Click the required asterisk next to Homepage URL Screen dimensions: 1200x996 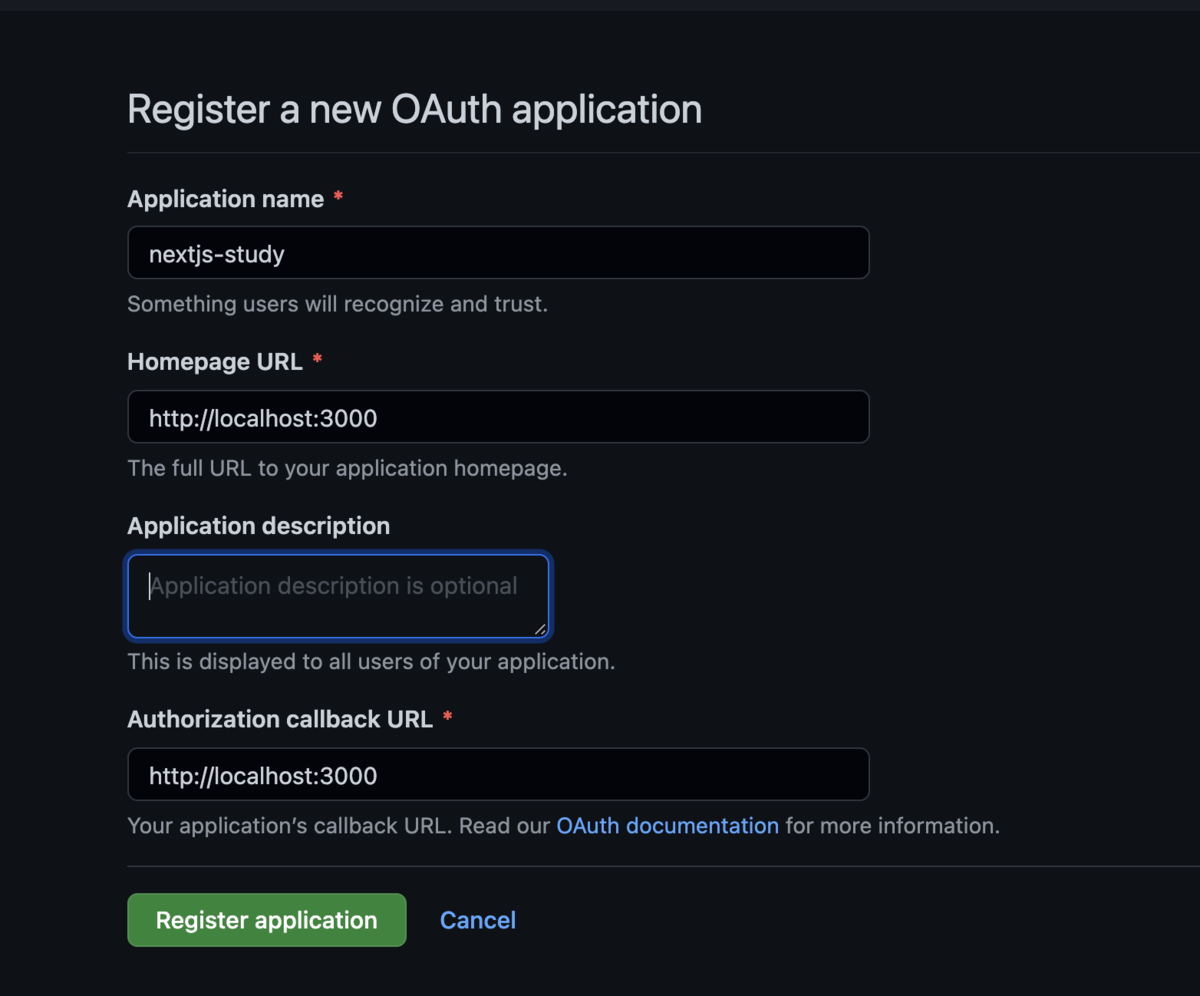tap(317, 361)
